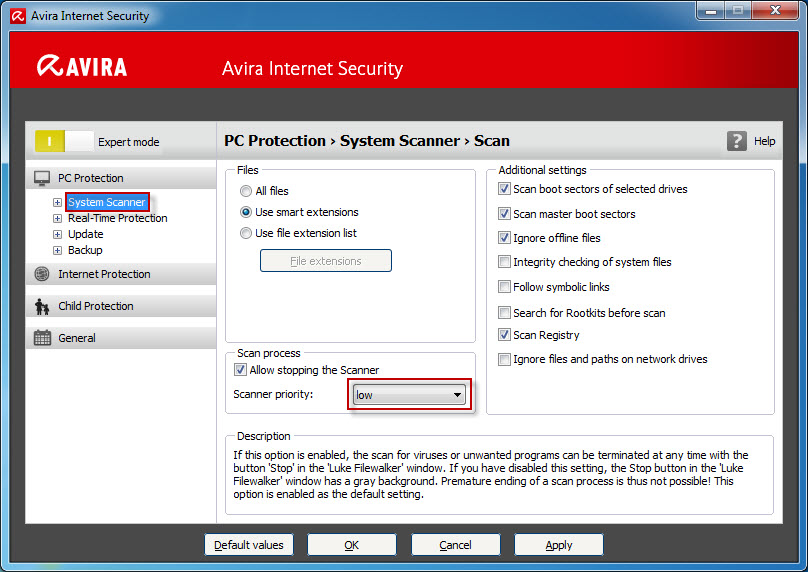Select Real-Time Protection in the tree

117,218
